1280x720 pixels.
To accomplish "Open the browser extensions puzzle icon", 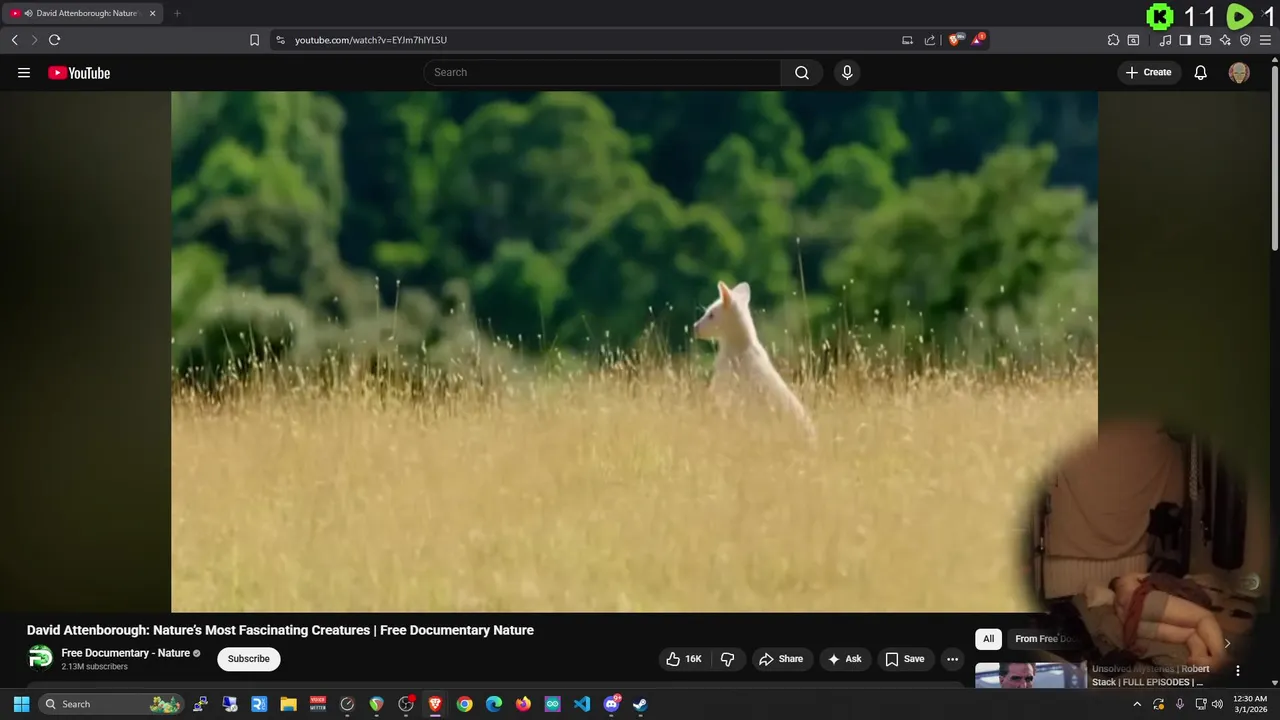I will (x=1113, y=40).
